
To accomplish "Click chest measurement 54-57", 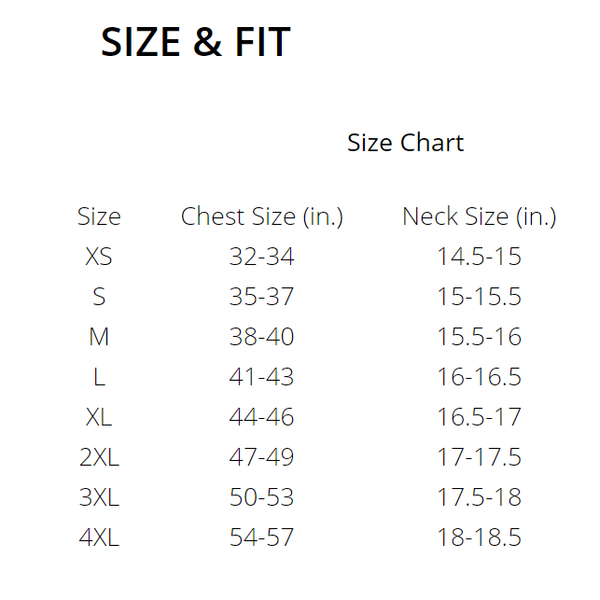I will [262, 537].
